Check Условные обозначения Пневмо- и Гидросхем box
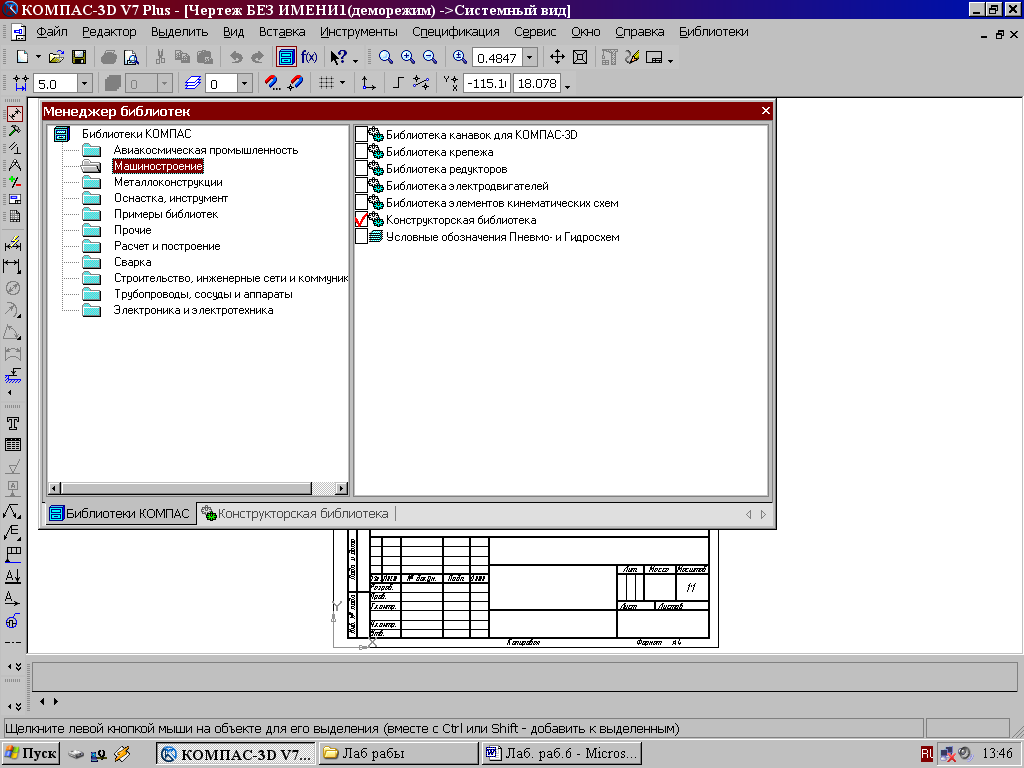Viewport: 1024px width, 768px height. point(361,236)
